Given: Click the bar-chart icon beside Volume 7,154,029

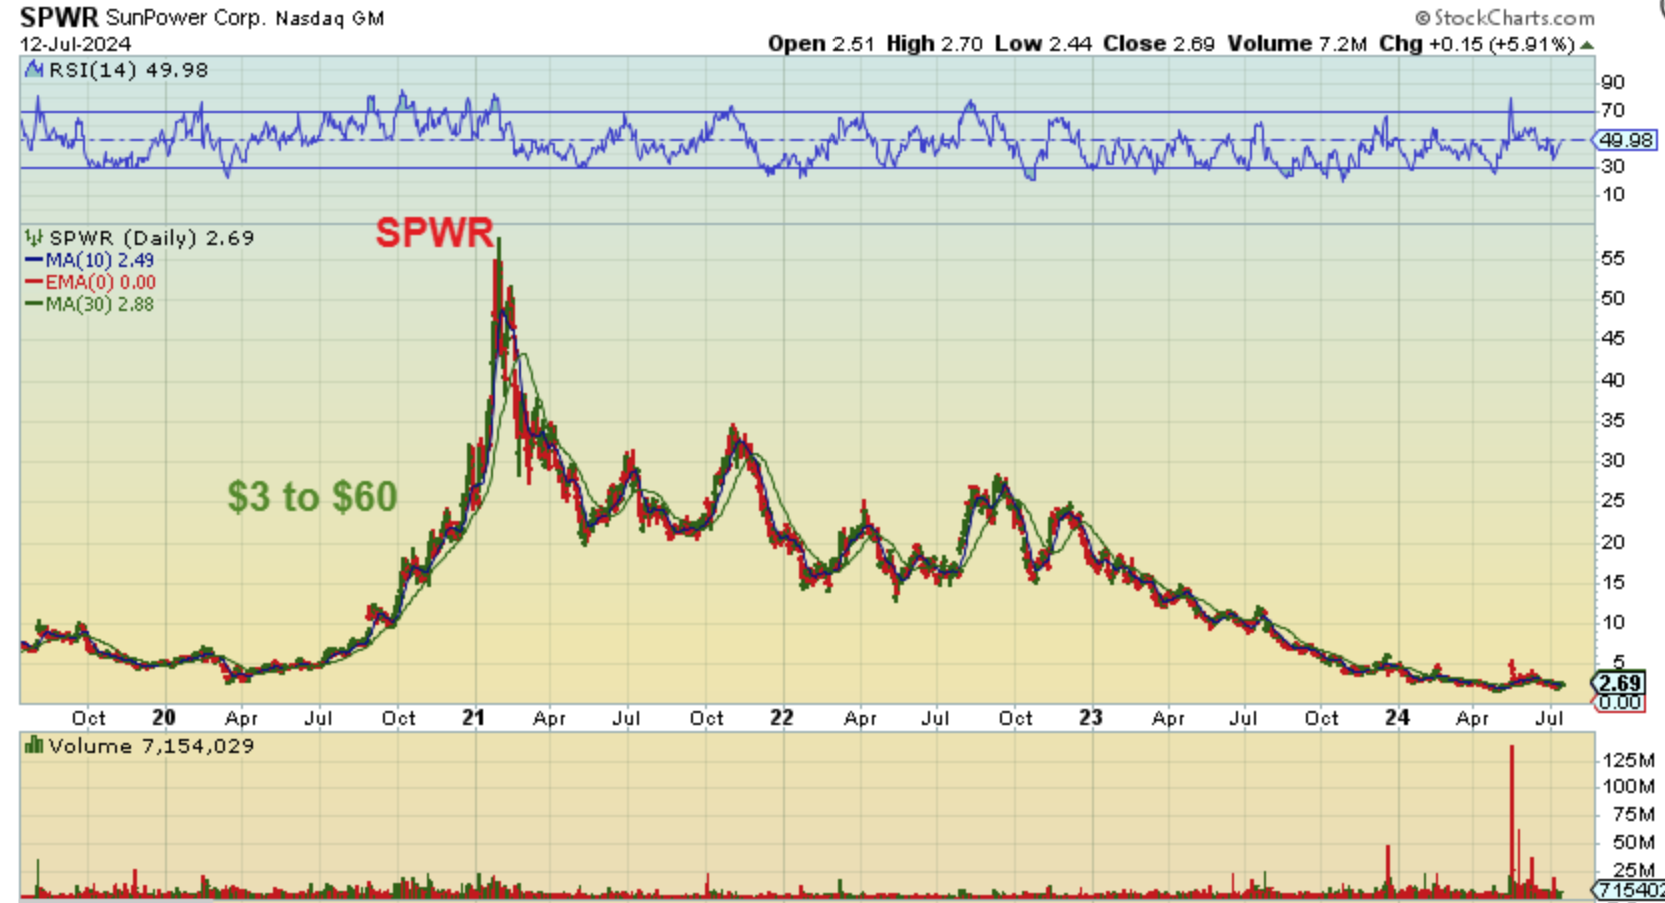Looking at the screenshot, I should pyautogui.click(x=34, y=746).
